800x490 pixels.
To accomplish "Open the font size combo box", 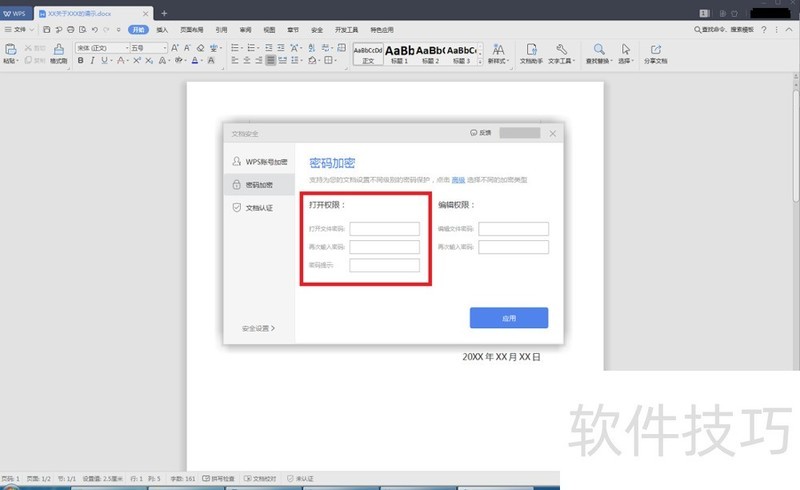I will 148,48.
